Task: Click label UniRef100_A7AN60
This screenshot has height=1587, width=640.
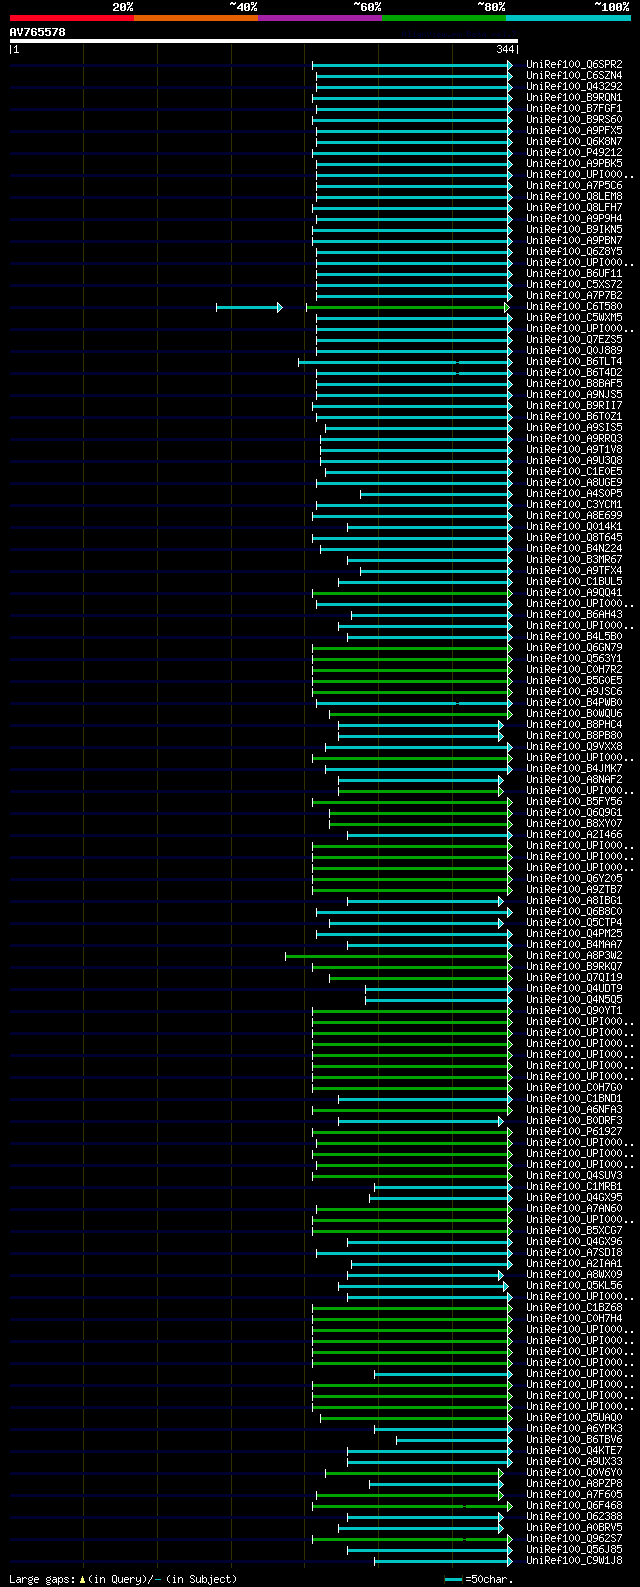Action: tap(574, 1208)
